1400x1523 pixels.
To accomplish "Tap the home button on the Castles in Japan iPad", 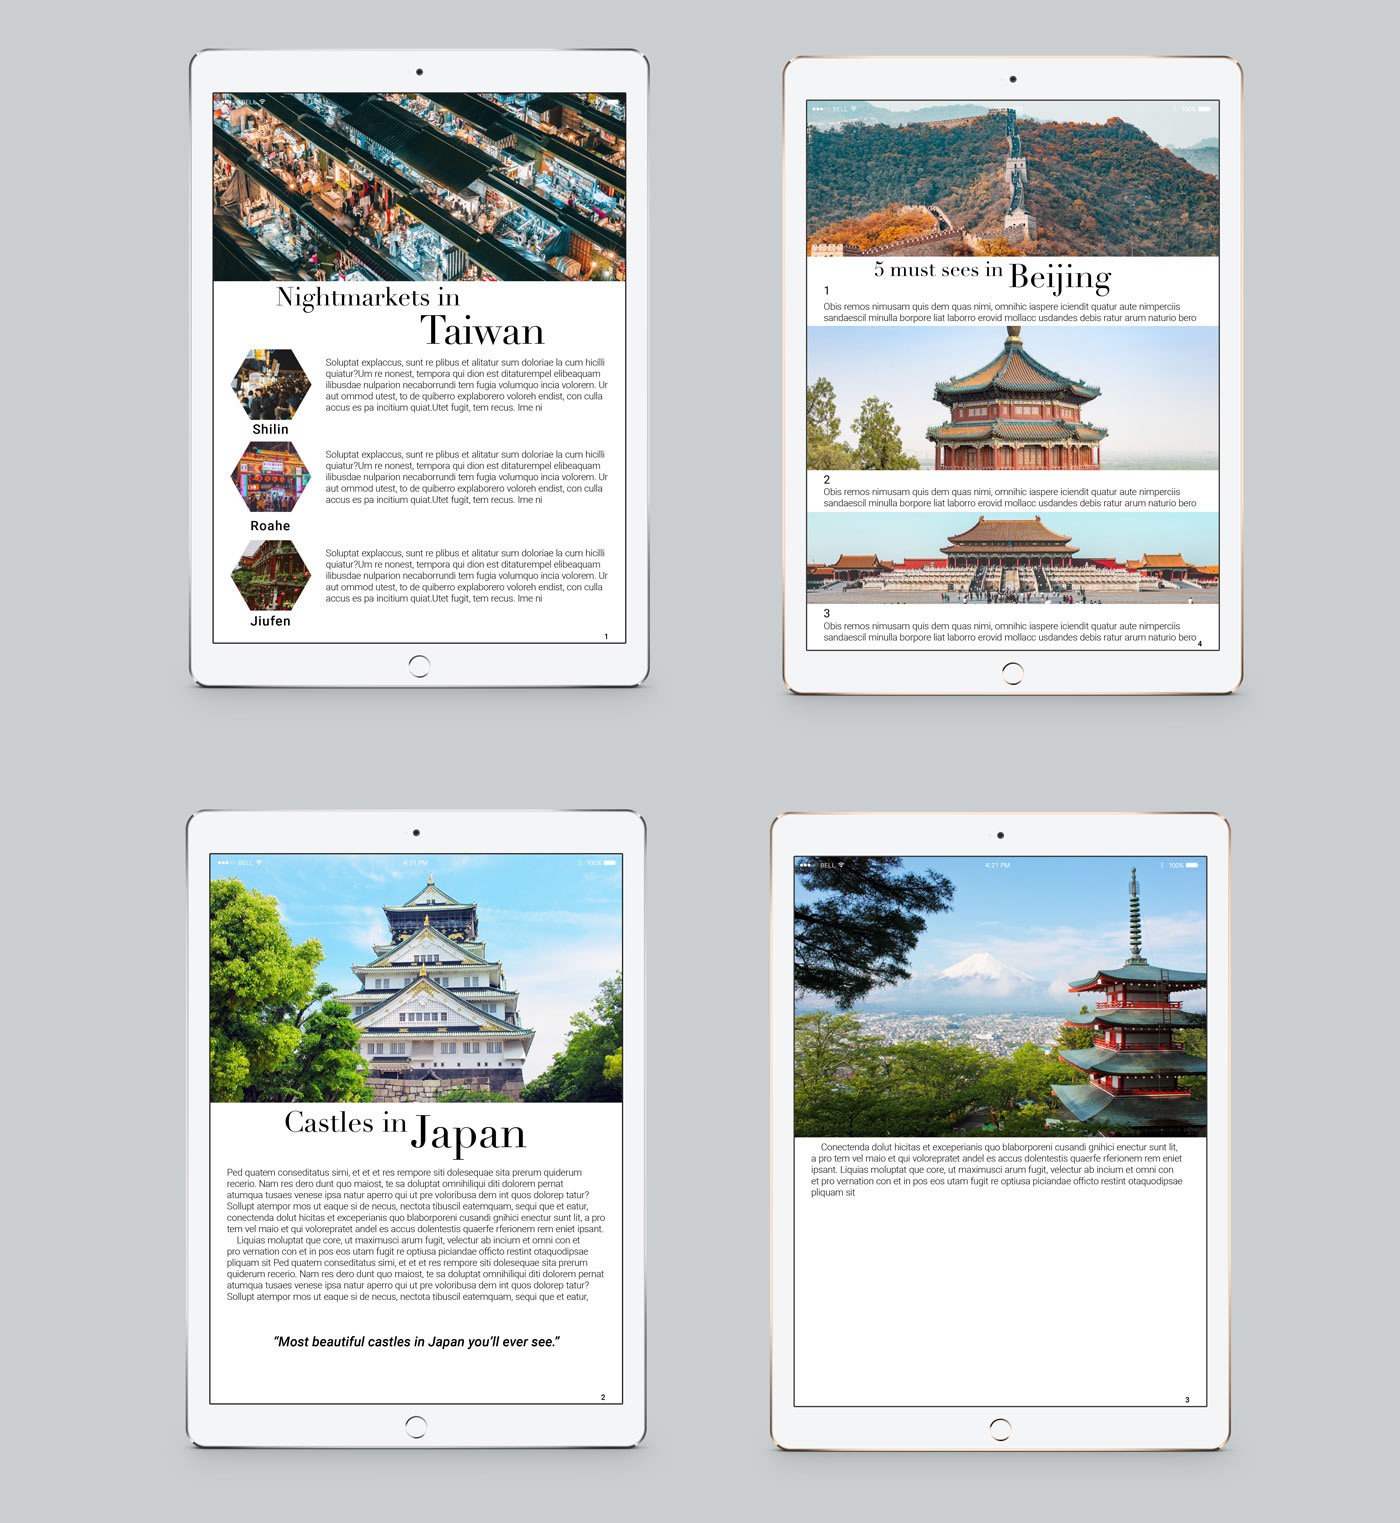I will 416,1427.
